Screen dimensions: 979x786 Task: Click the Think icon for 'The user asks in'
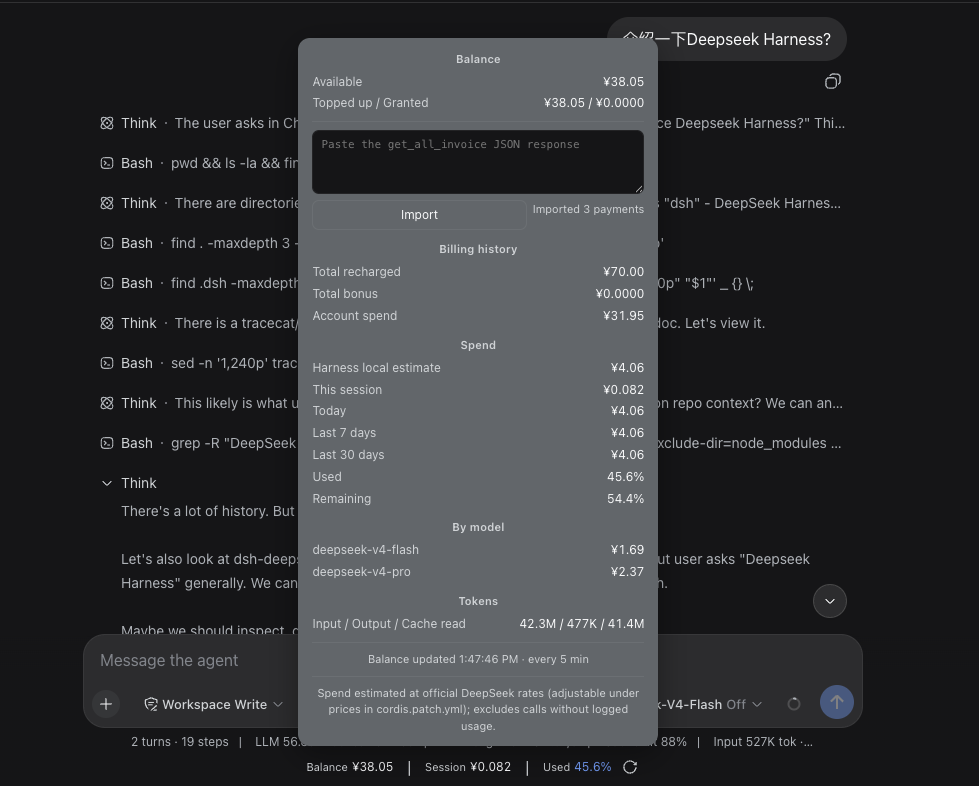[107, 124]
